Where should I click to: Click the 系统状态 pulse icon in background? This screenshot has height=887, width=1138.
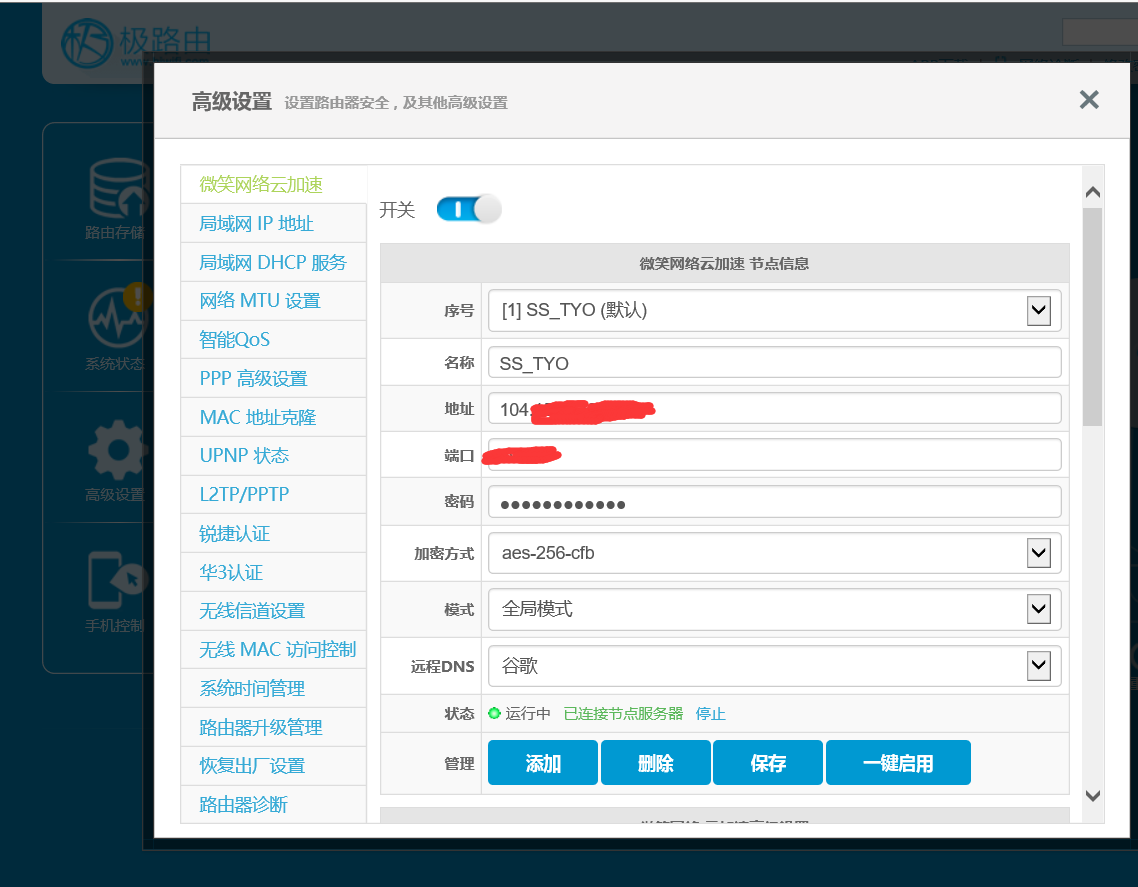117,317
